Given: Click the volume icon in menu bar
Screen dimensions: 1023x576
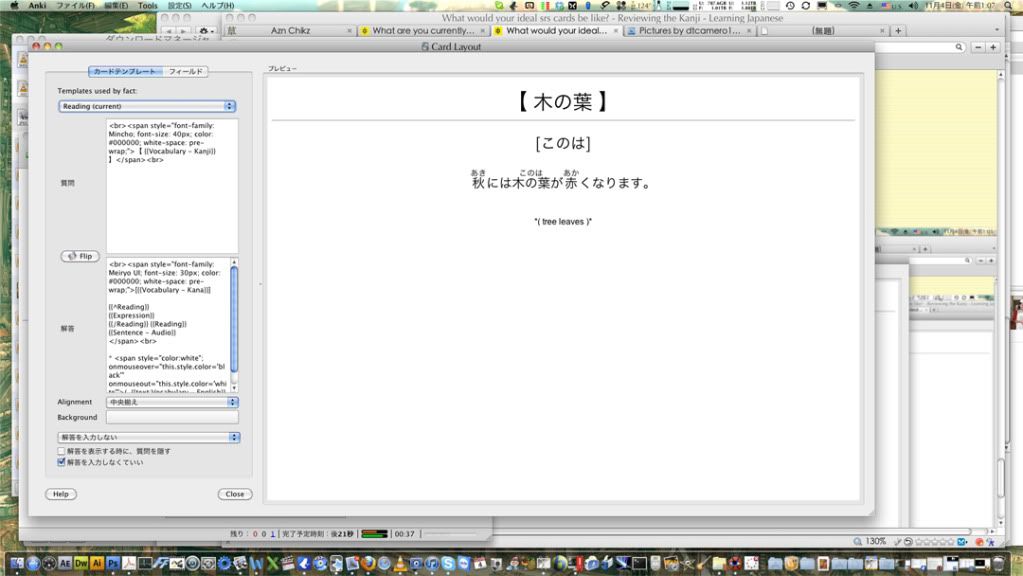Looking at the screenshot, I should (913, 6).
